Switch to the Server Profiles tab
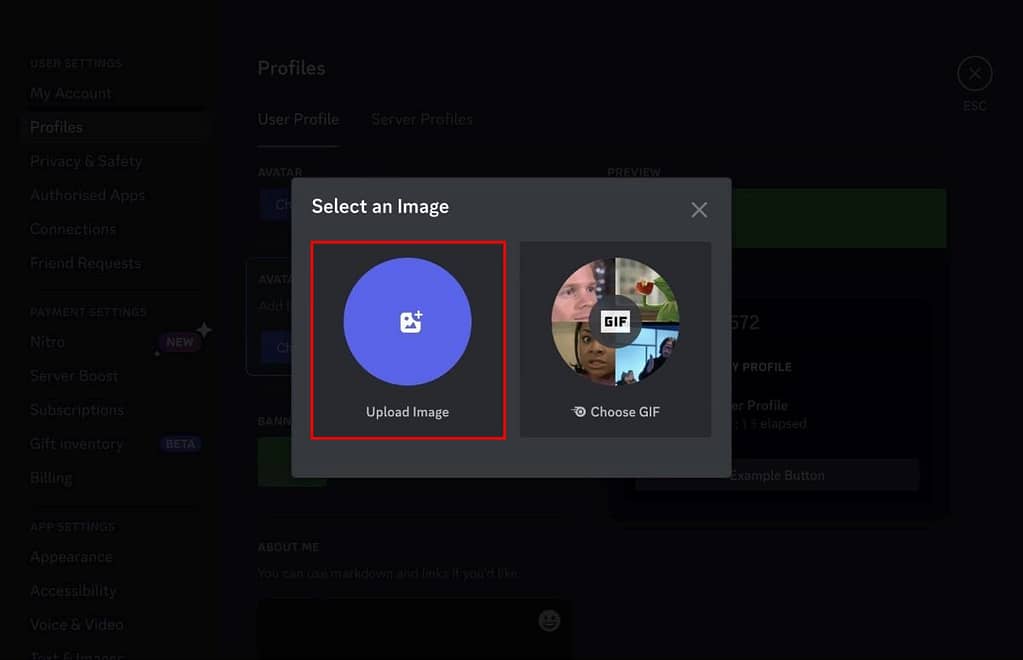 (x=421, y=119)
